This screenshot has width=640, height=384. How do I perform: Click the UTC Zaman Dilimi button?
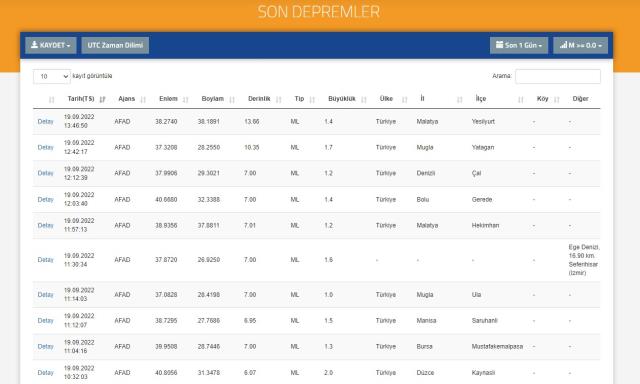coord(115,45)
